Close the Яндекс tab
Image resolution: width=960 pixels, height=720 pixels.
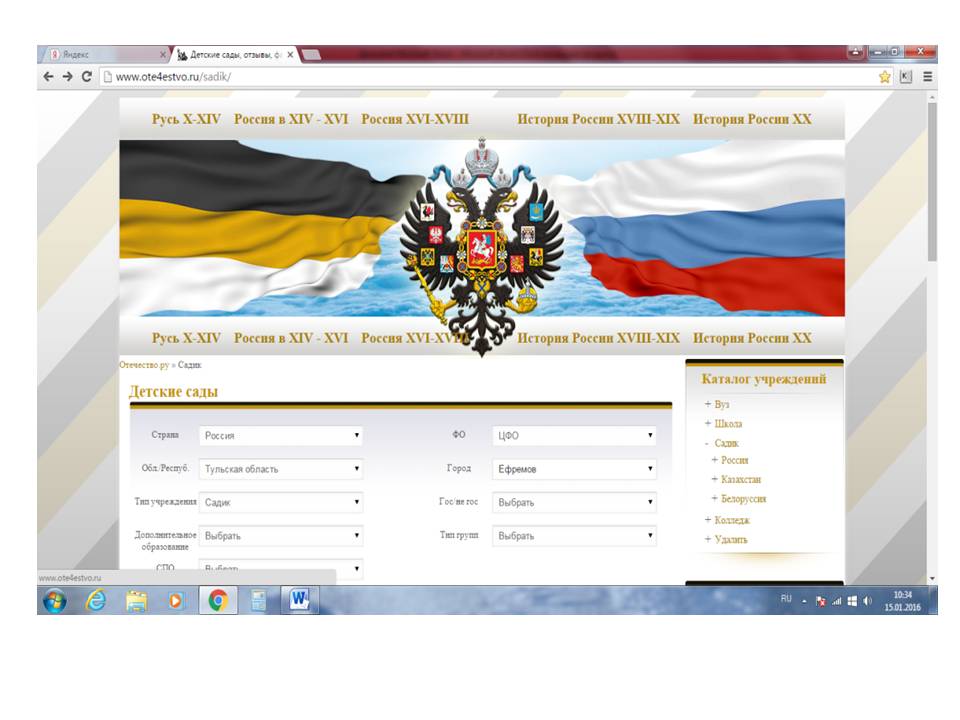[x=163, y=54]
